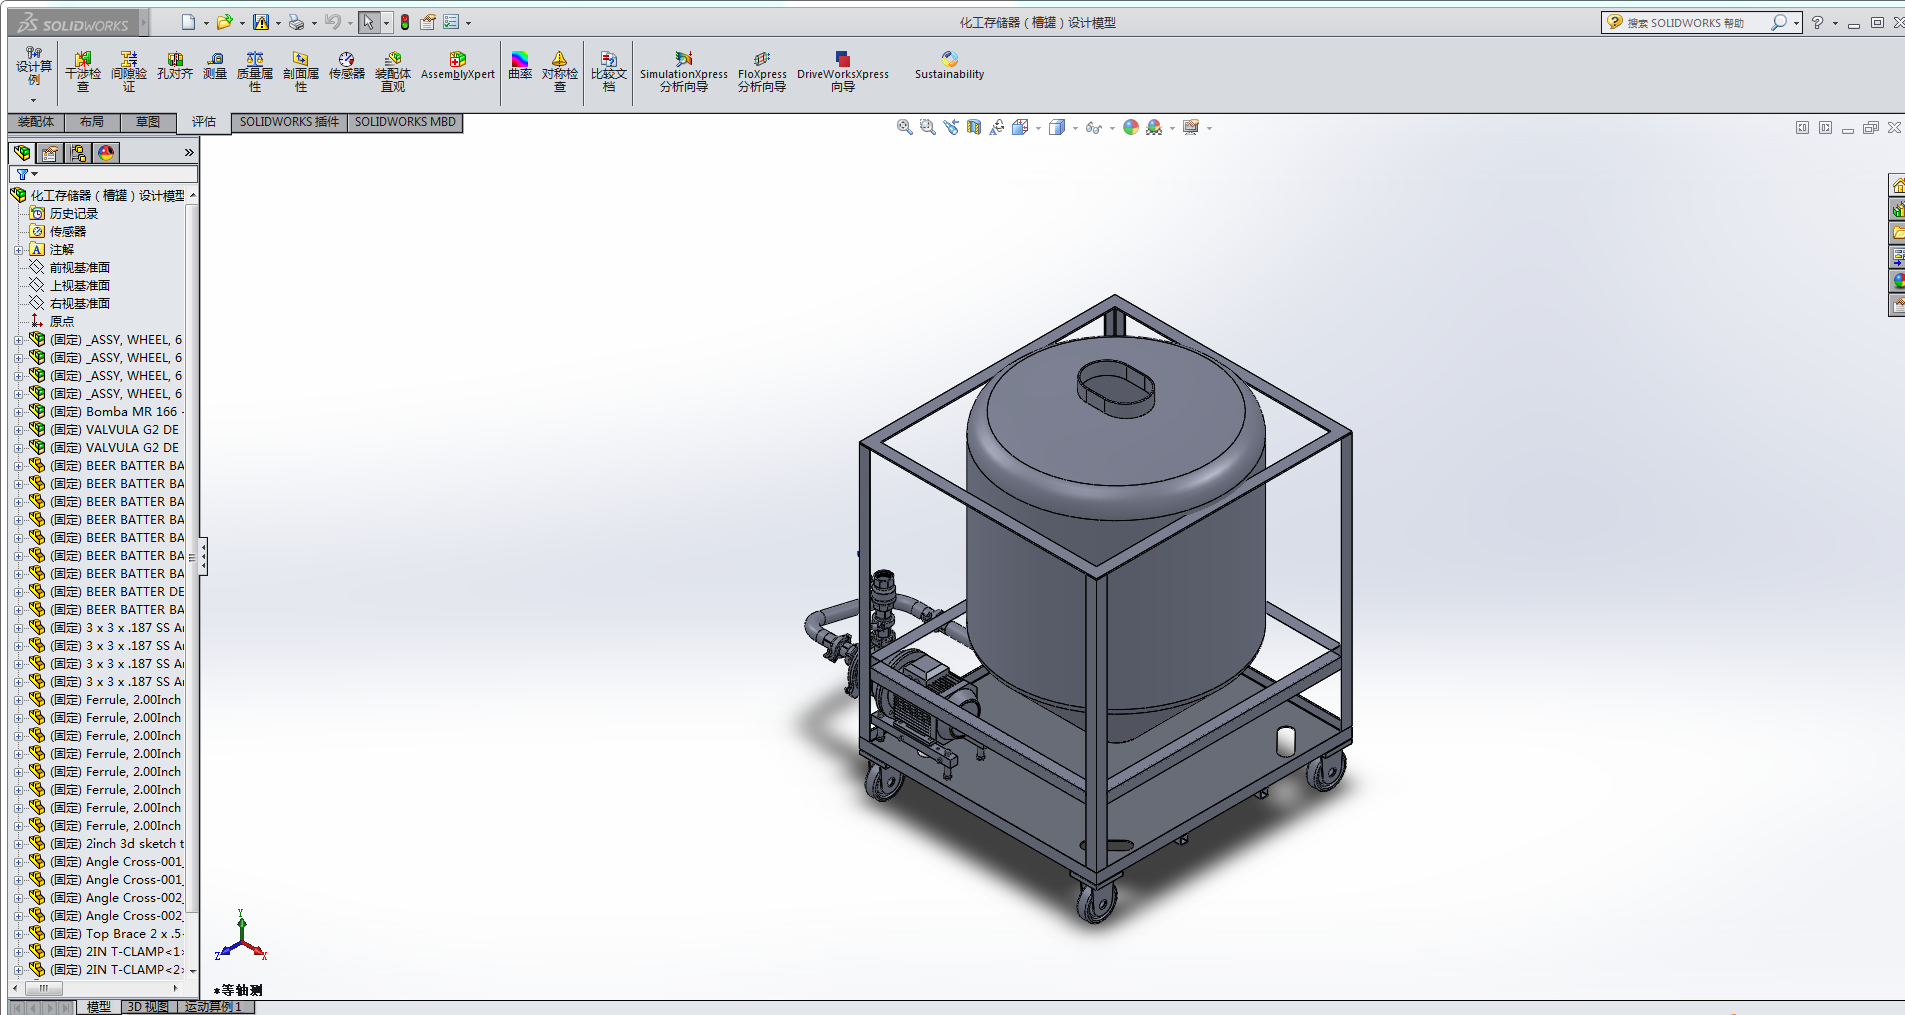Viewport: 1905px width, 1015px height.
Task: Switch to the 装配体 ribbon tab
Action: pos(36,122)
